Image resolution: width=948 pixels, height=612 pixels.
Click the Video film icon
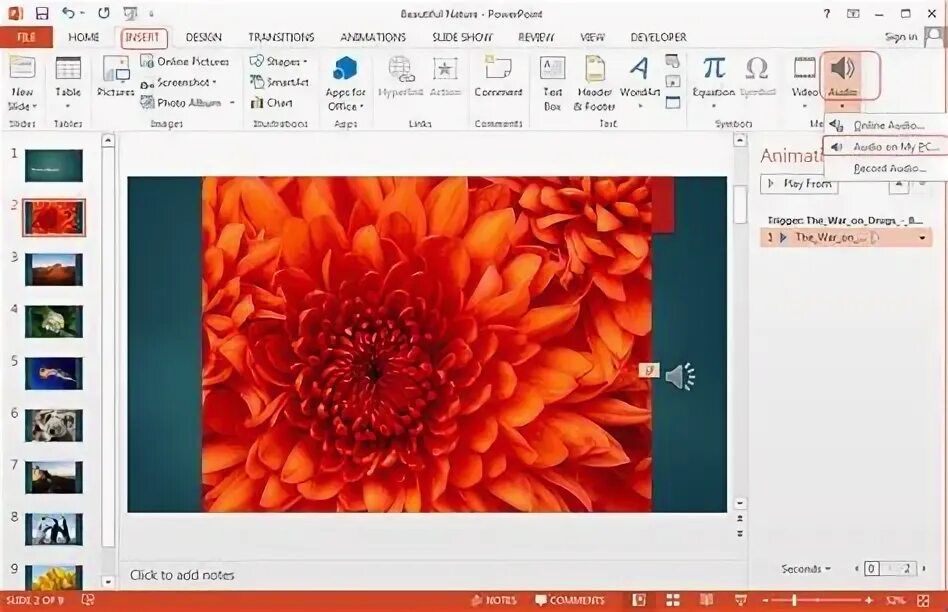pyautogui.click(x=805, y=68)
